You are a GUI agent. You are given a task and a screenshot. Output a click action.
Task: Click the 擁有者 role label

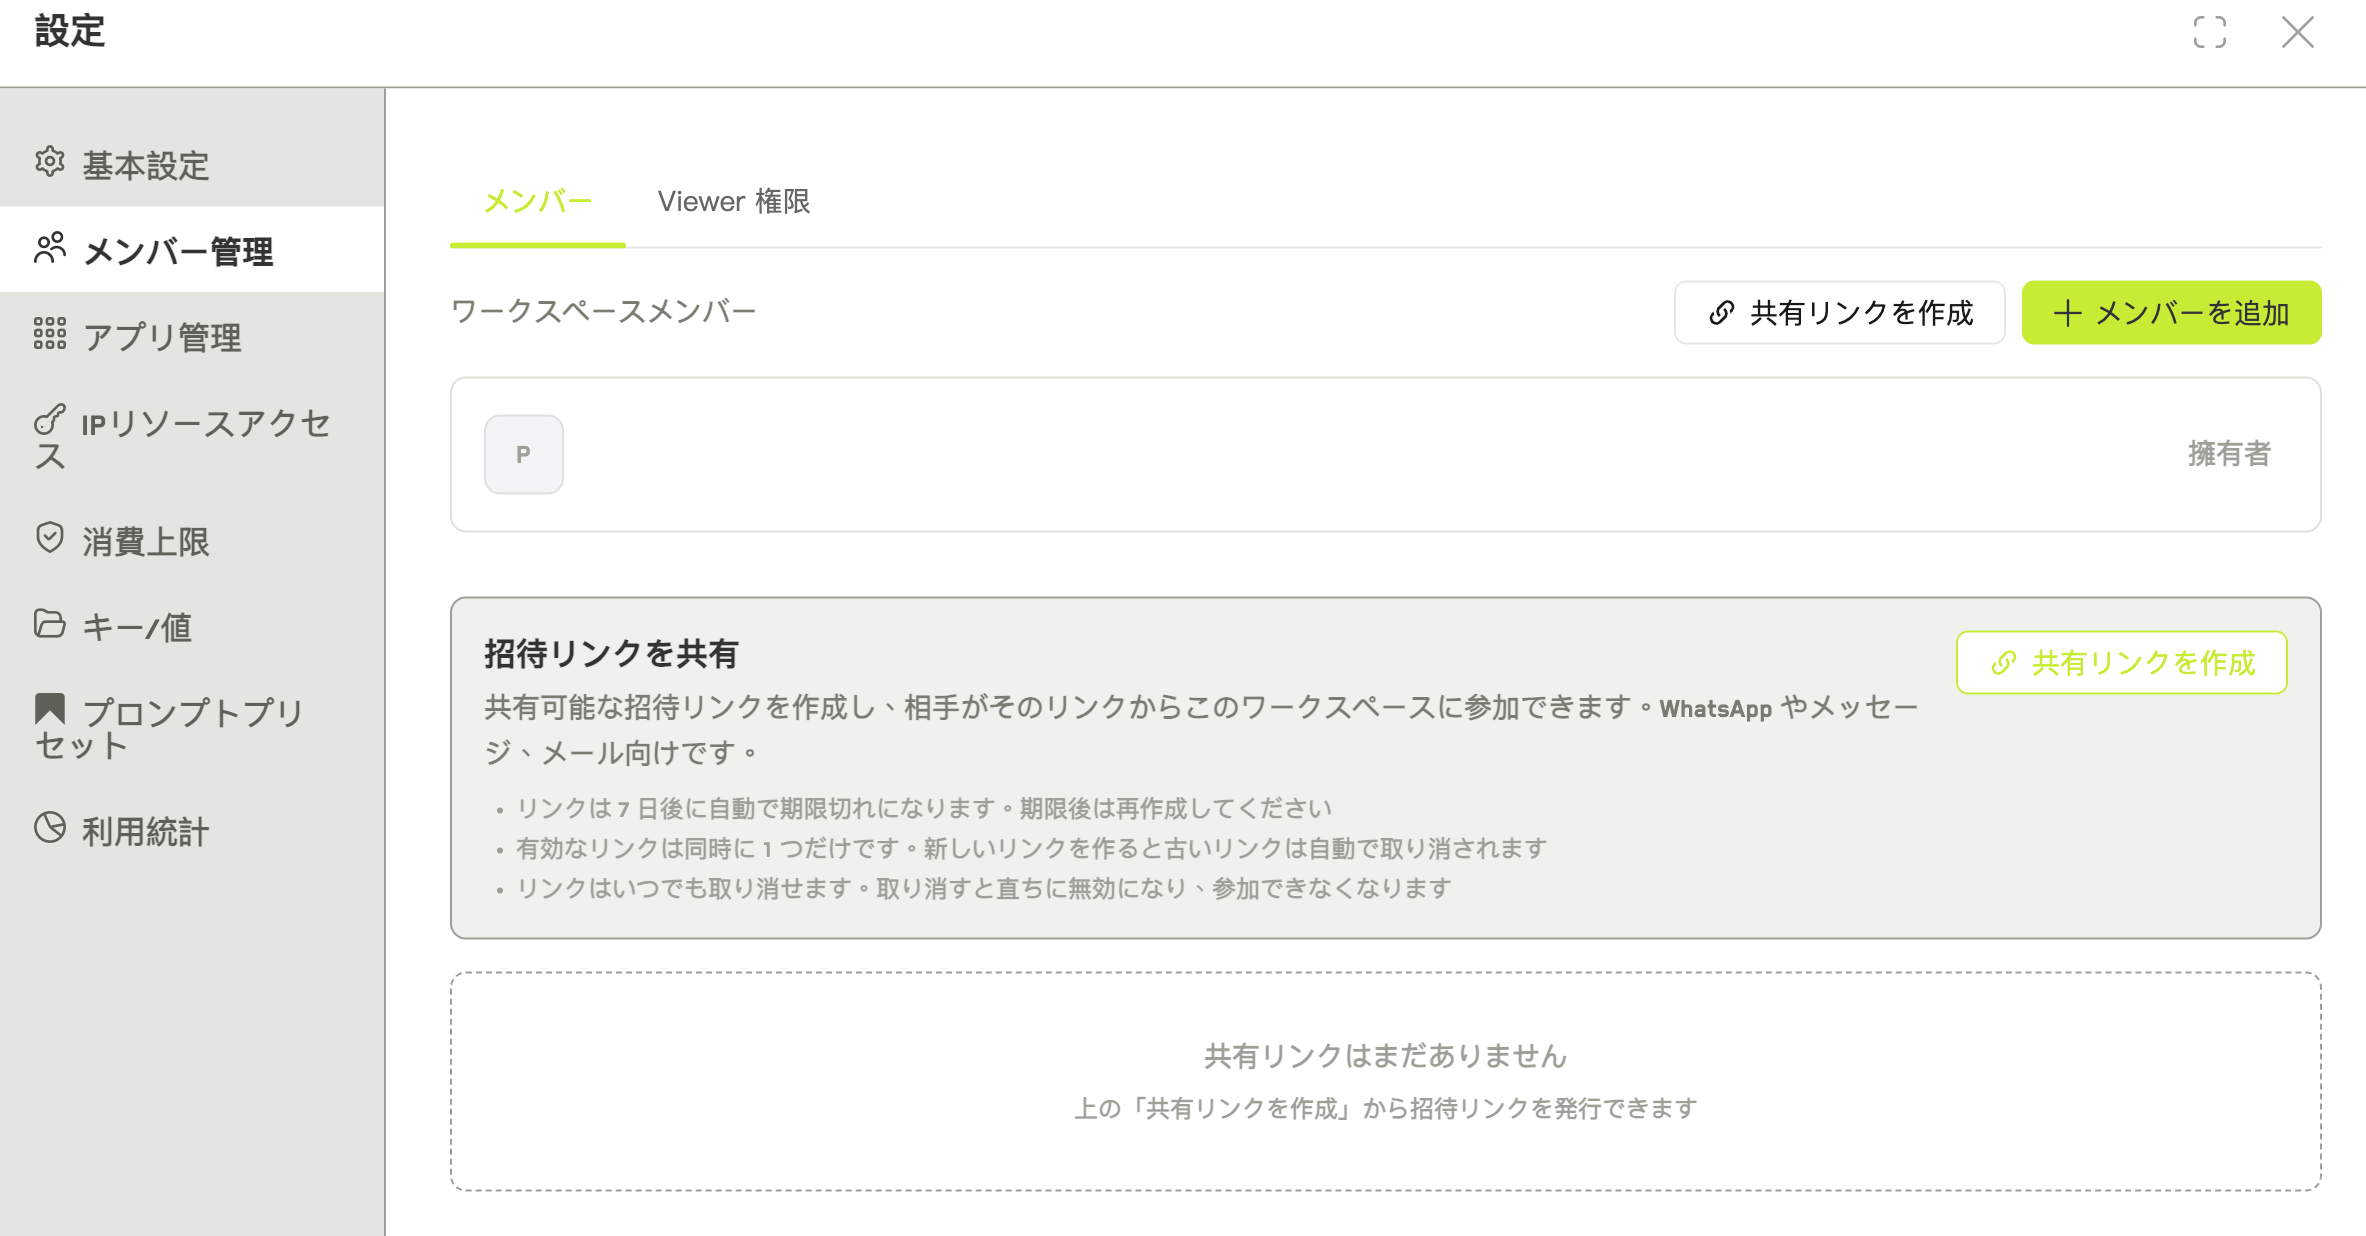2230,454
